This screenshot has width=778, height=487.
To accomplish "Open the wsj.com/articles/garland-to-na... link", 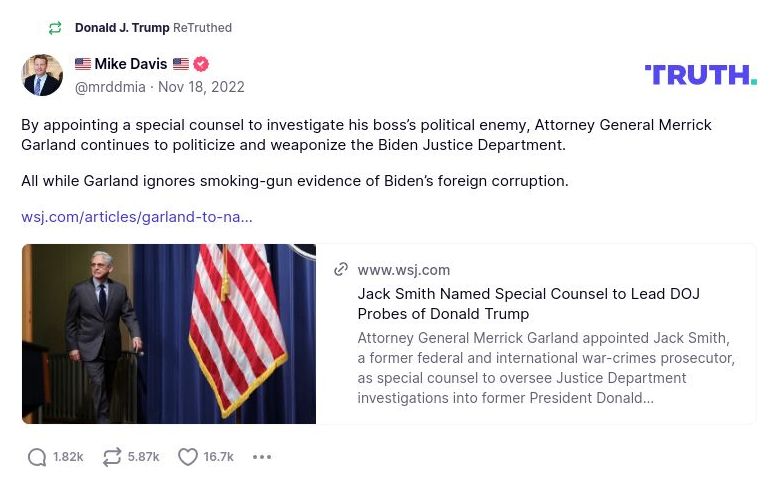I will coord(137,216).
